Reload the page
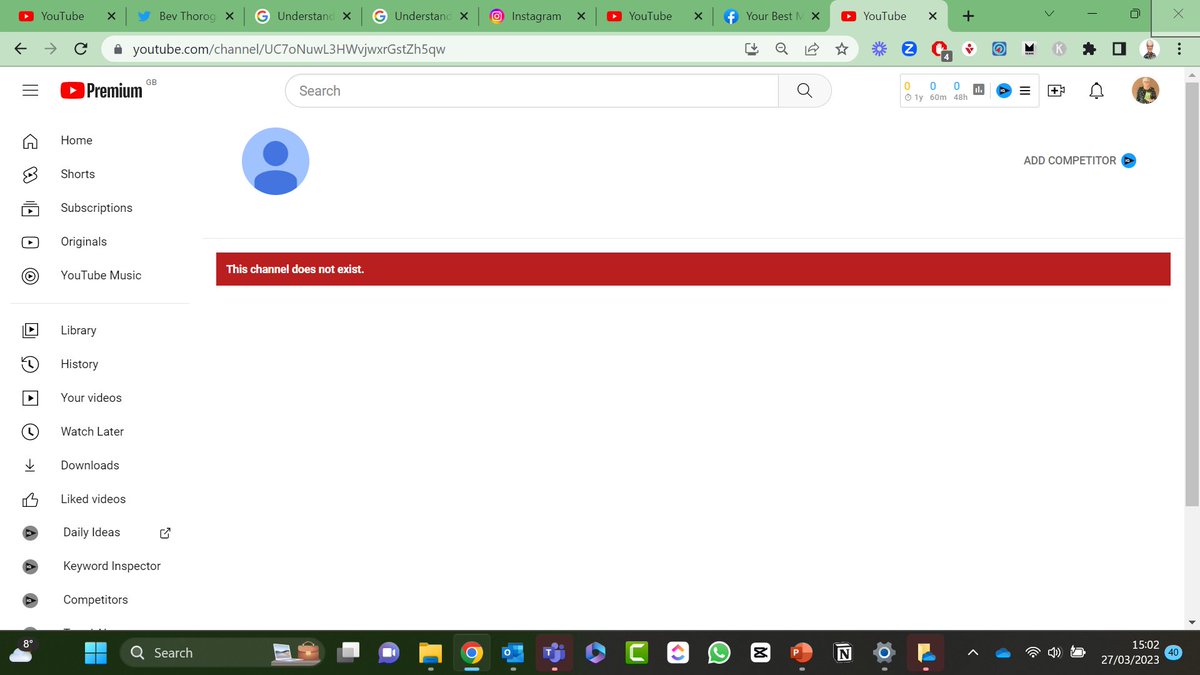Viewport: 1200px width, 675px height. click(82, 49)
